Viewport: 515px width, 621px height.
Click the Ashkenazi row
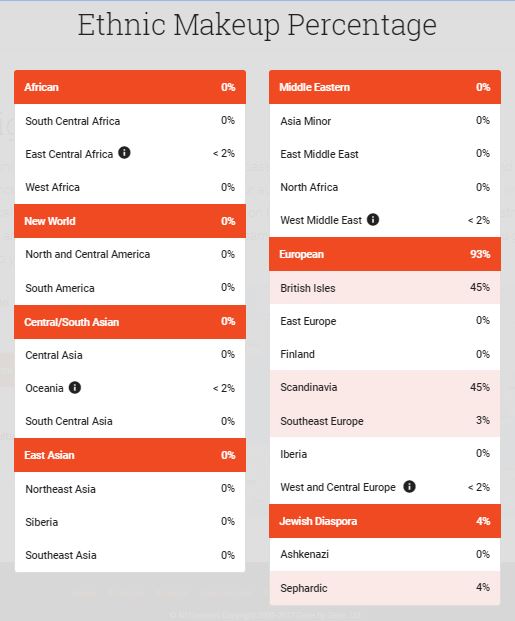(x=385, y=554)
